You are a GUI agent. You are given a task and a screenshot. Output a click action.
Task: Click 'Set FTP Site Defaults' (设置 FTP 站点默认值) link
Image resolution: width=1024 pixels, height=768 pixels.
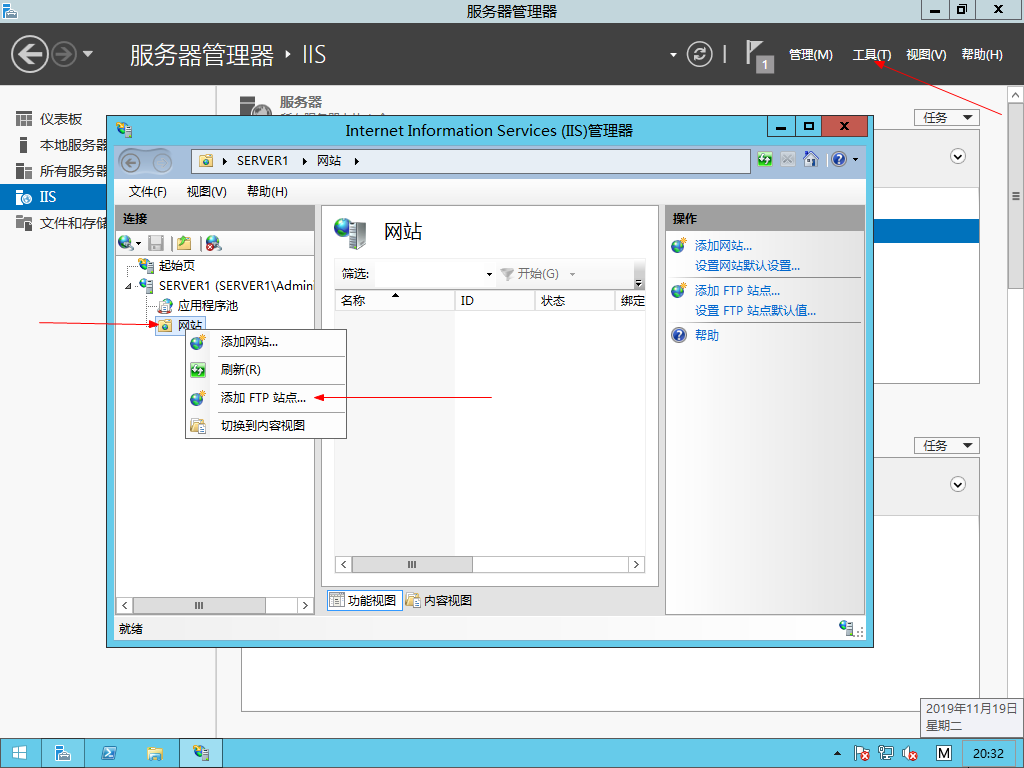pyautogui.click(x=755, y=311)
